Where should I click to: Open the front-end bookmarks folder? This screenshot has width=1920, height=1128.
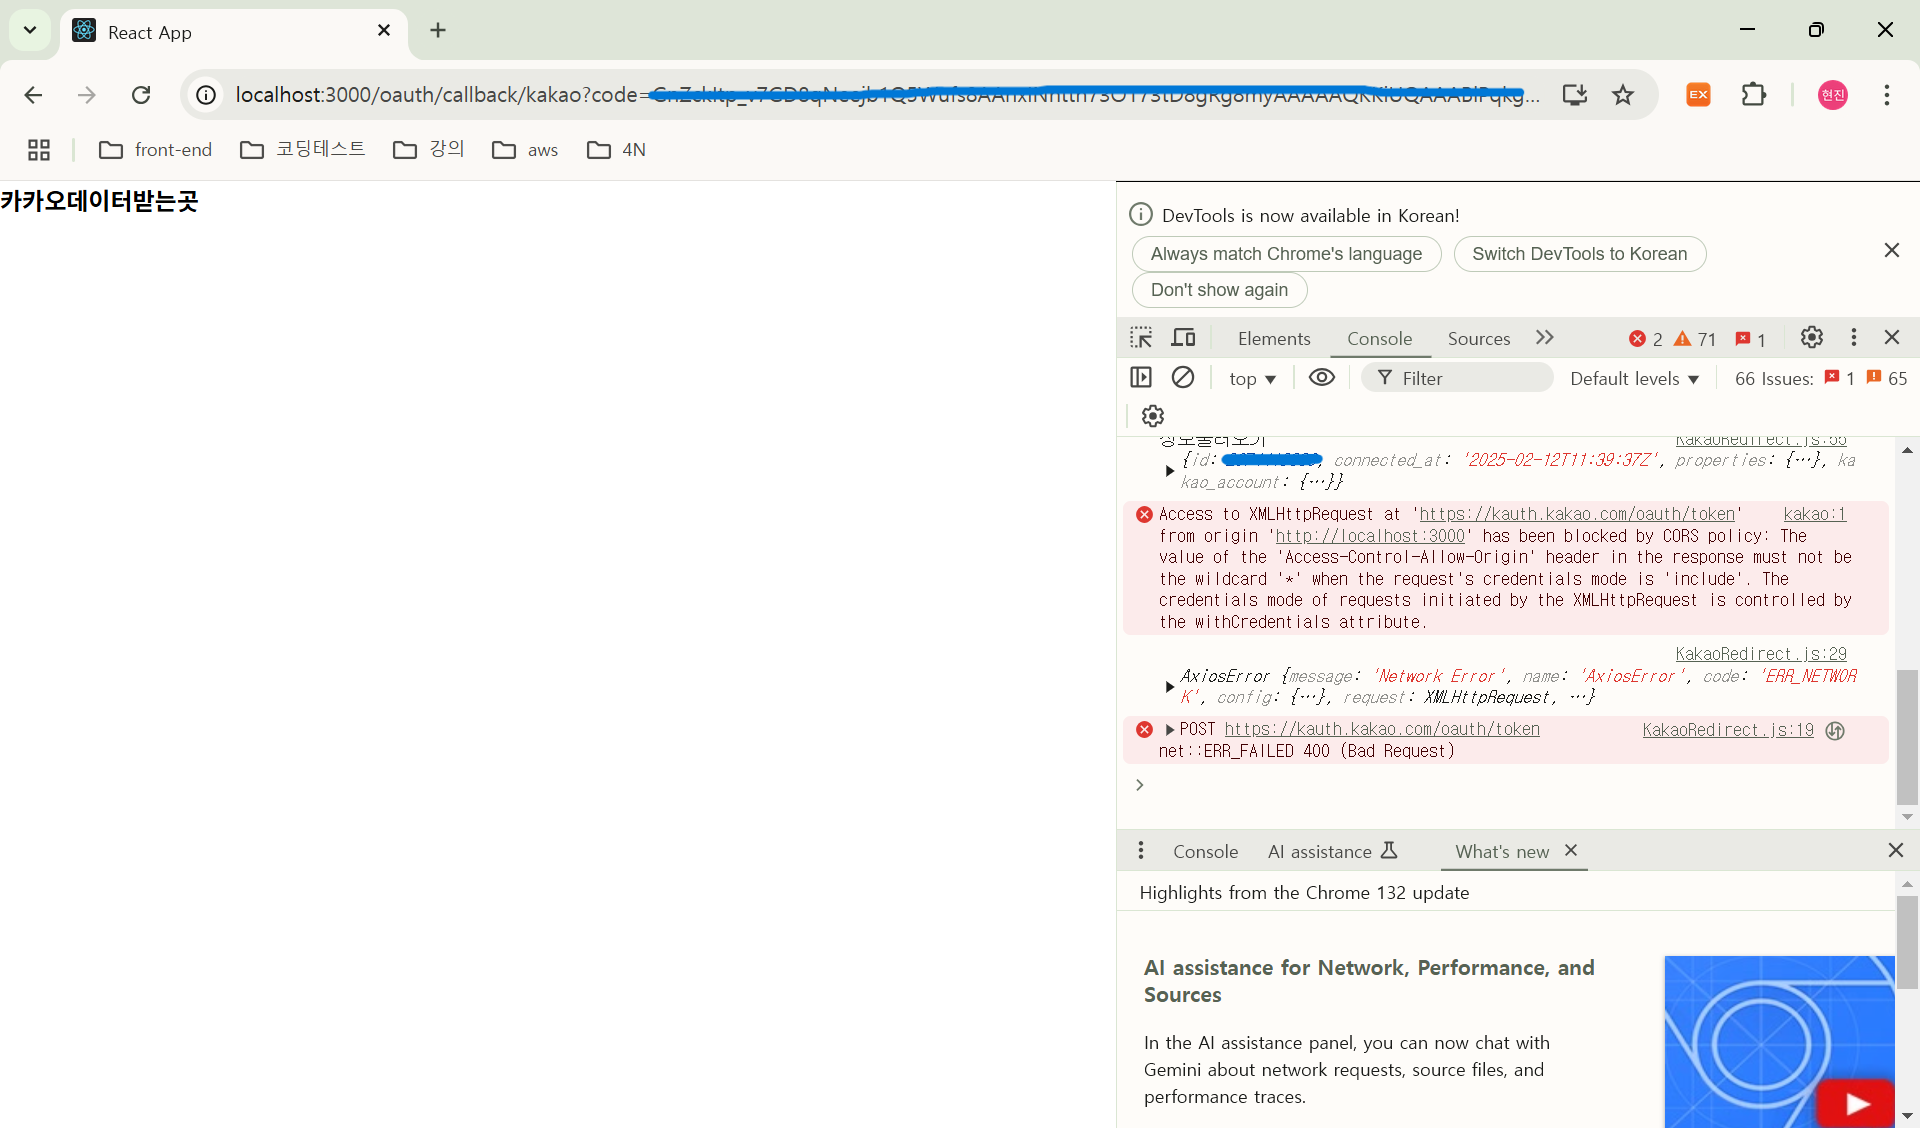(x=156, y=150)
